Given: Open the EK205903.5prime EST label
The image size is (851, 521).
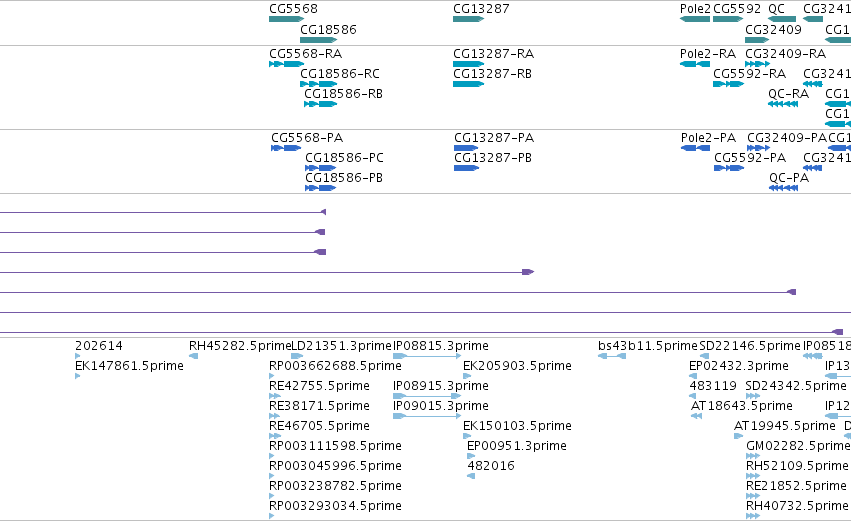Looking at the screenshot, I should 517,366.
